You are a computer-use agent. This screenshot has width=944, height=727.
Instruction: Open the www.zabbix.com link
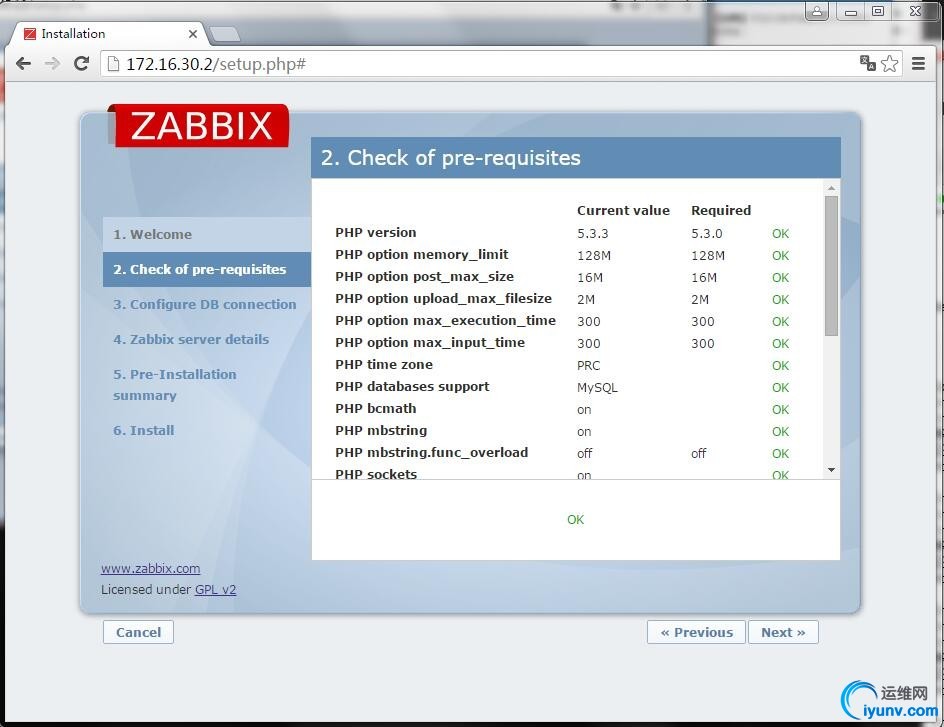[x=151, y=568]
